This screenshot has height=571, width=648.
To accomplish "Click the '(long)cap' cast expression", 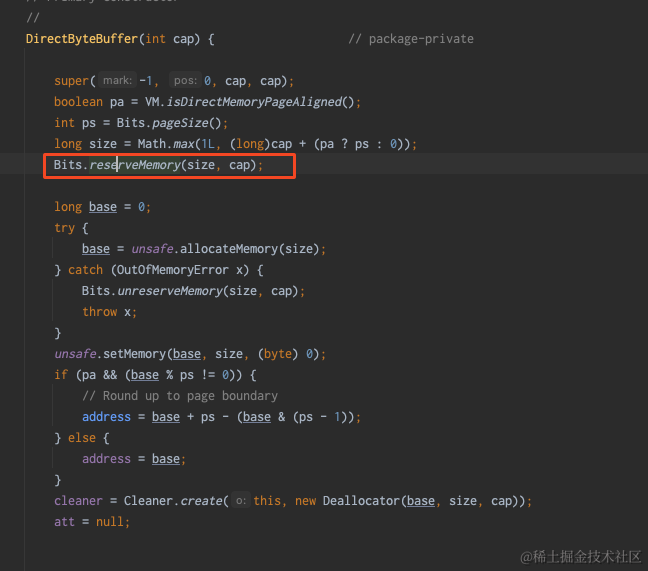I will pyautogui.click(x=261, y=144).
